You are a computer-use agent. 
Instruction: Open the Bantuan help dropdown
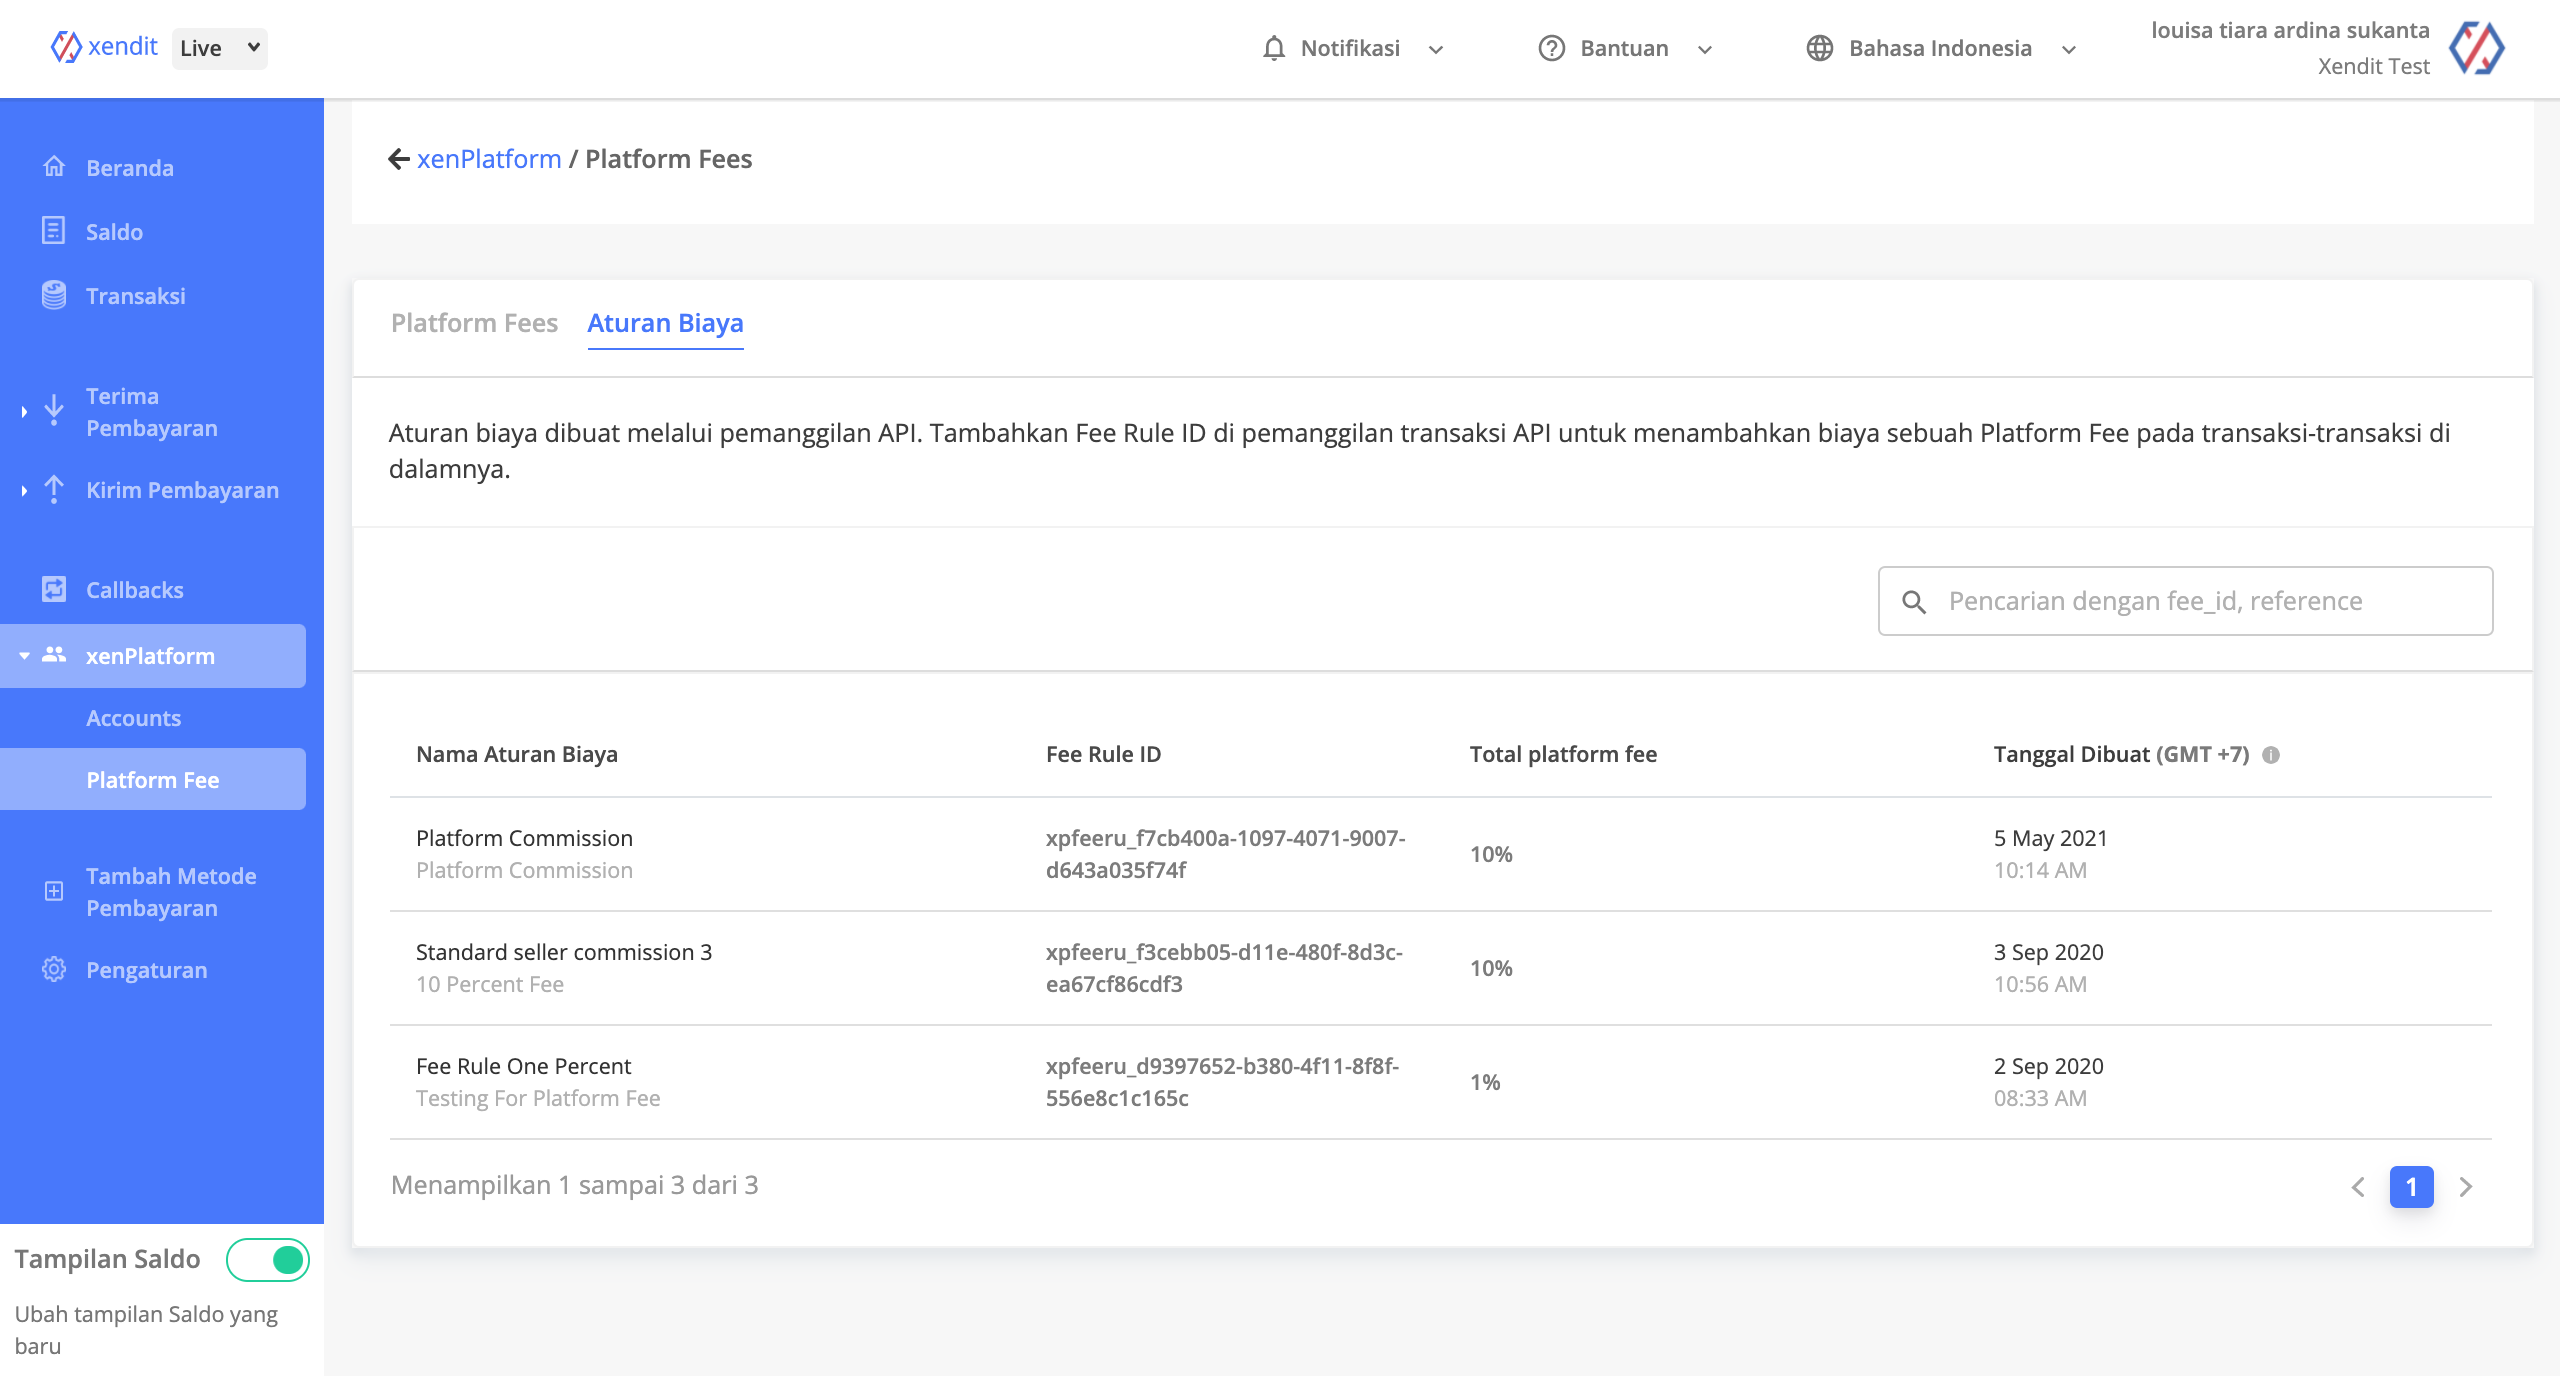[x=1624, y=48]
